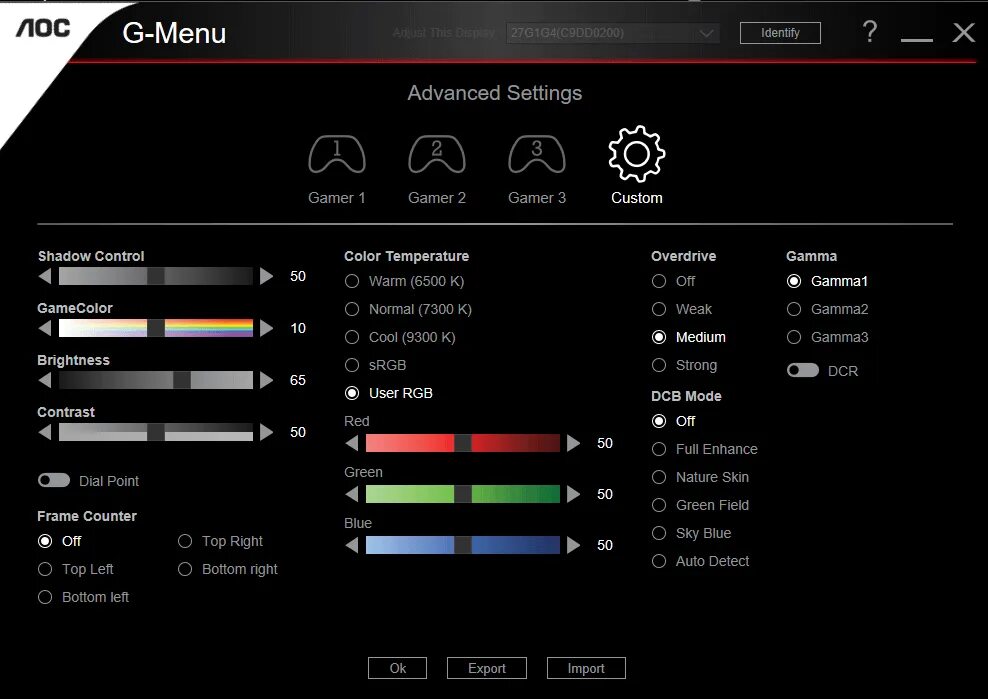Click the Contrast slider track
The image size is (988, 699).
(x=156, y=432)
